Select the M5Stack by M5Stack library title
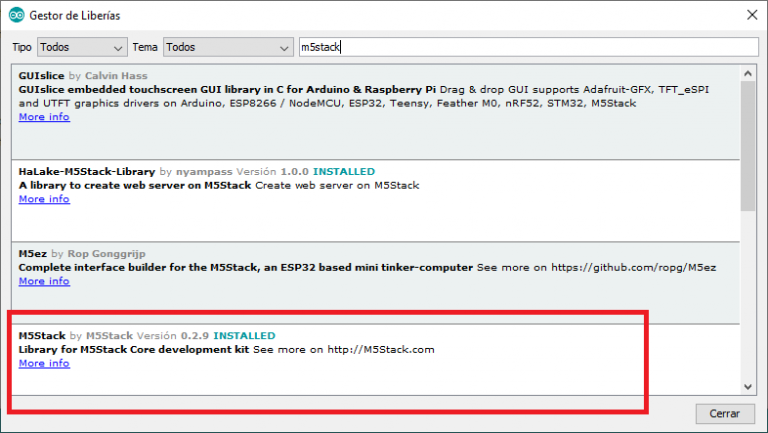This screenshot has height=433, width=768. [x=41, y=335]
